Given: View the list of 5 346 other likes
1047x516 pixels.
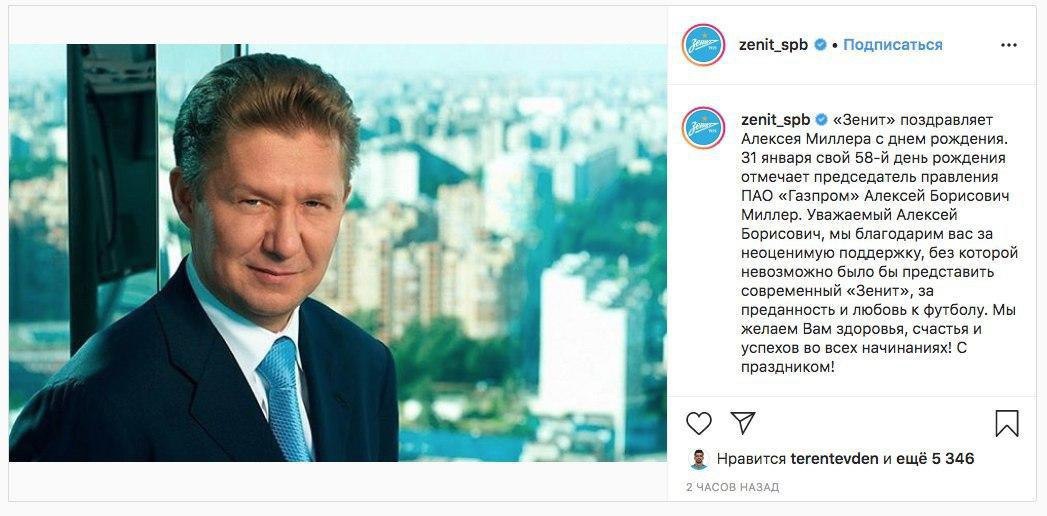Looking at the screenshot, I should pyautogui.click(x=934, y=459).
